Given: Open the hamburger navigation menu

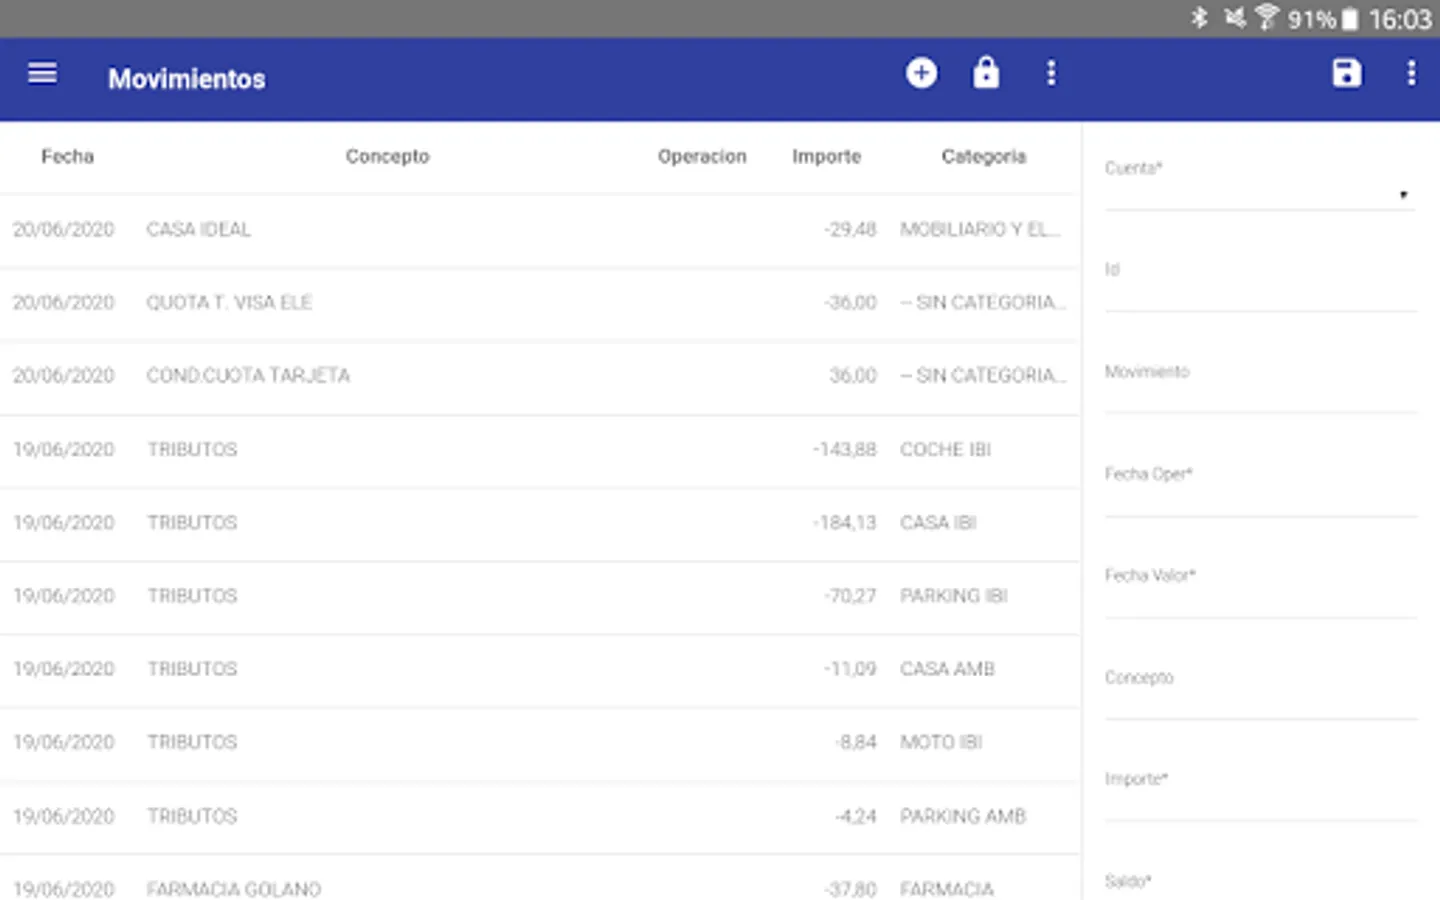Looking at the screenshot, I should 42,74.
